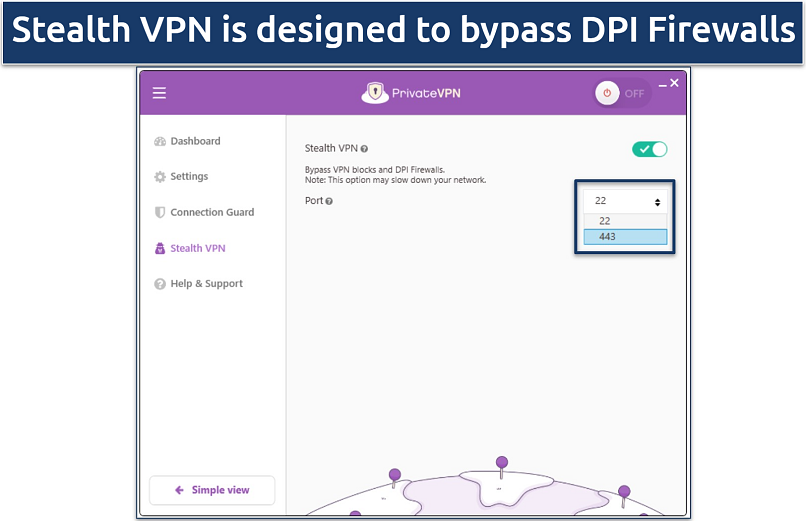
Task: Open the Help & Support page
Action: click(x=206, y=284)
